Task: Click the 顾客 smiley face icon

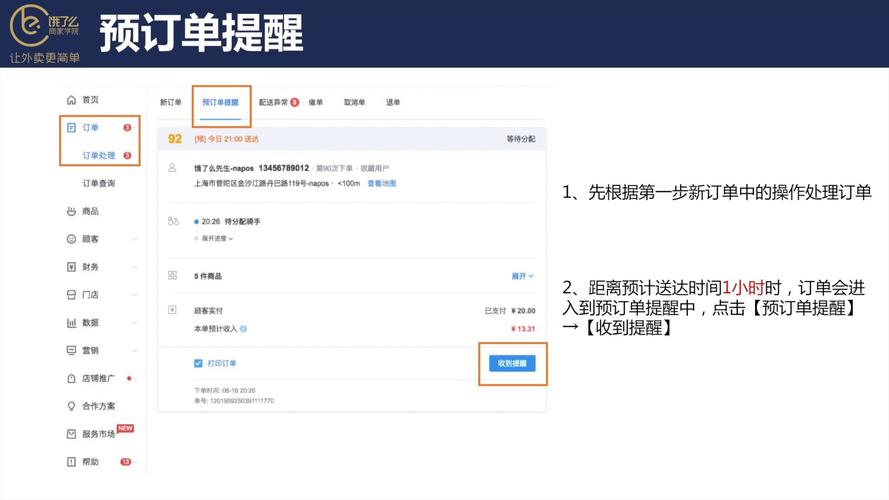Action: click(x=71, y=239)
